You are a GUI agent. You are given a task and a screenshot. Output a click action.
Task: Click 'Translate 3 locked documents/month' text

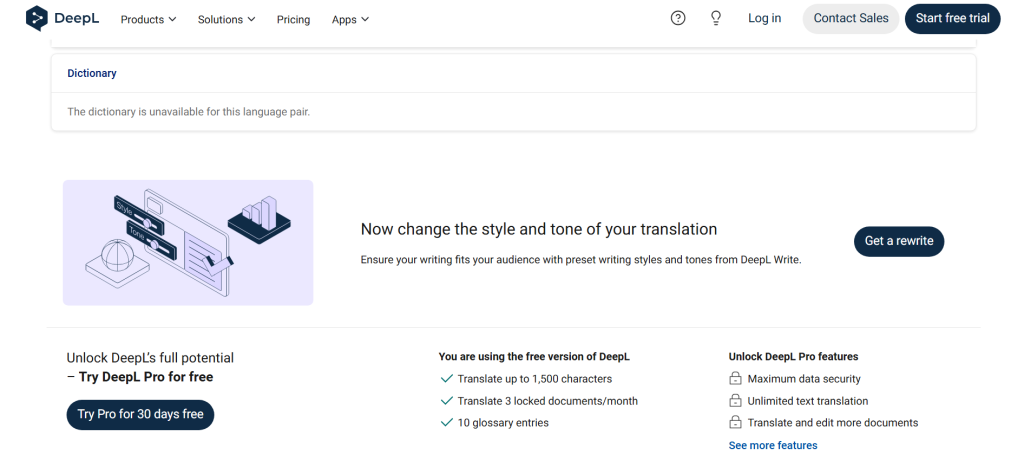[x=548, y=401]
